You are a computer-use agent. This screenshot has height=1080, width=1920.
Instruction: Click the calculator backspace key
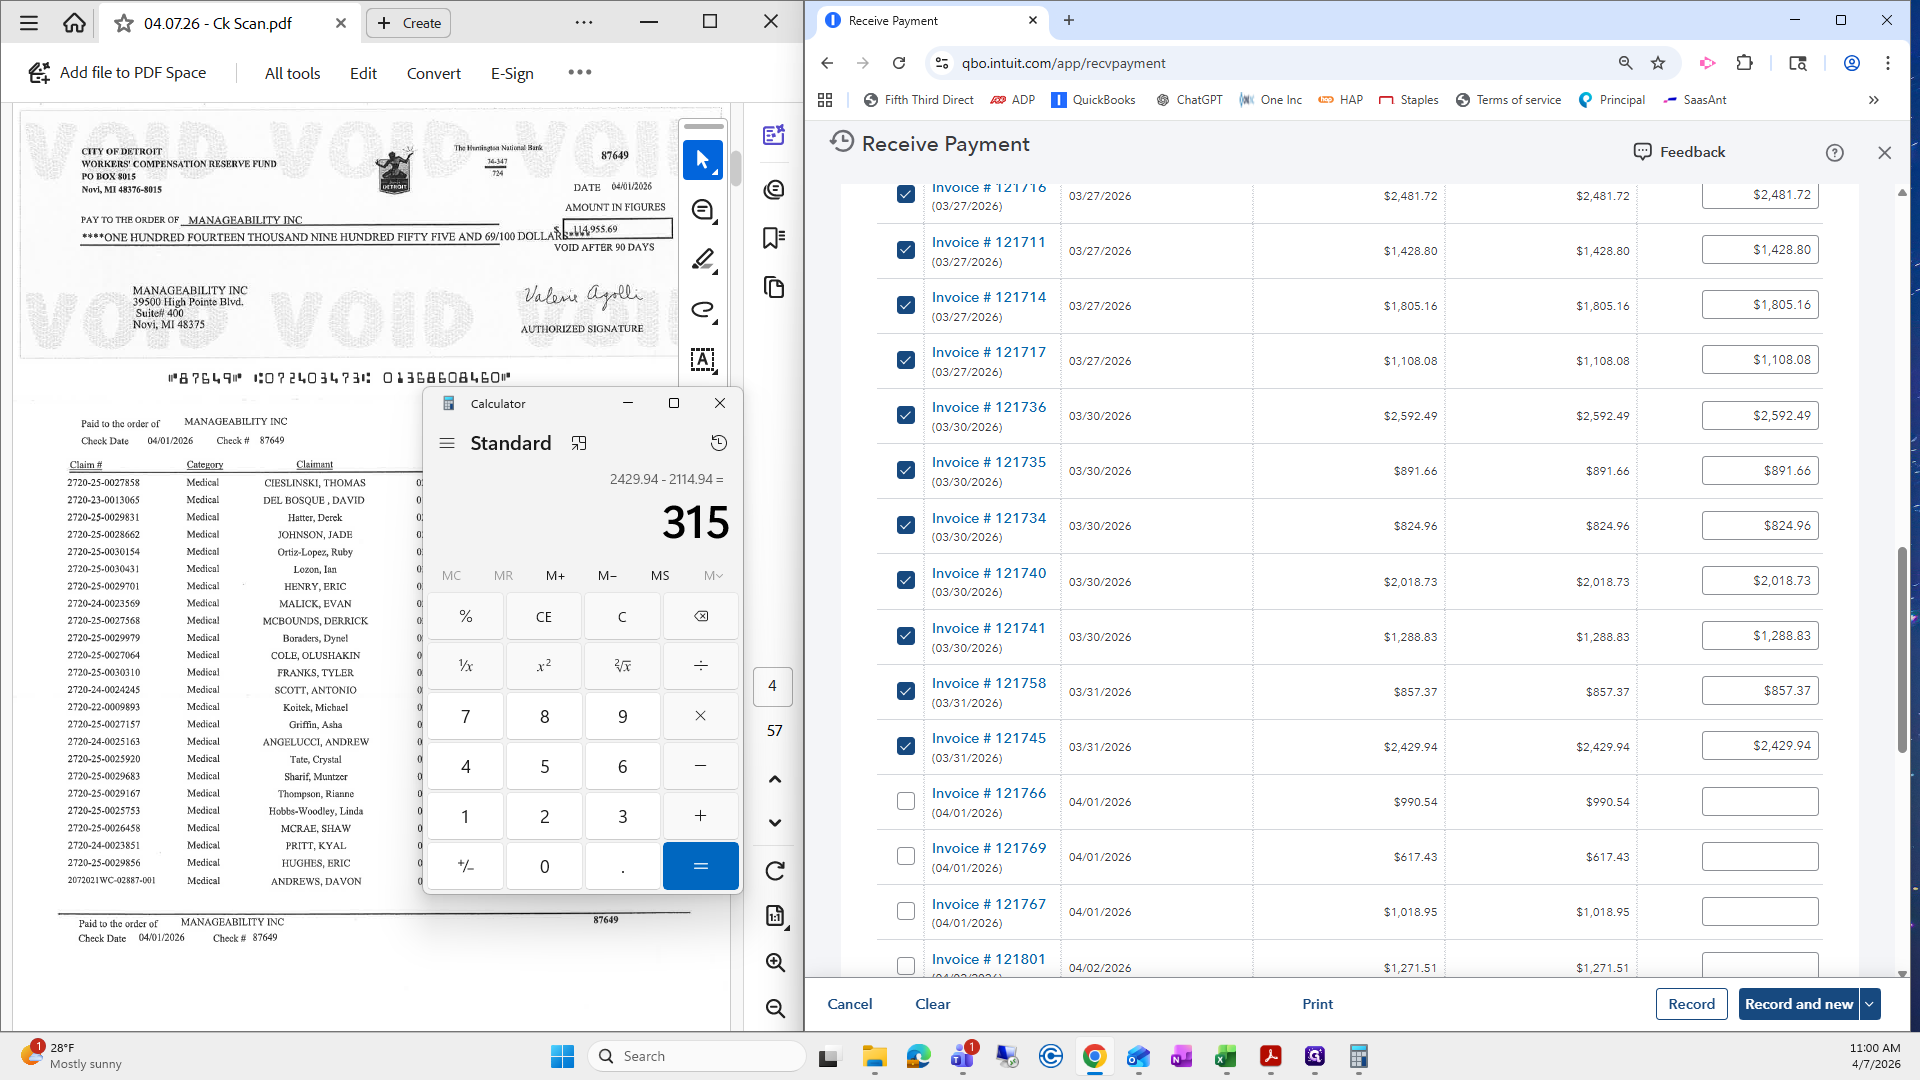pos(700,616)
